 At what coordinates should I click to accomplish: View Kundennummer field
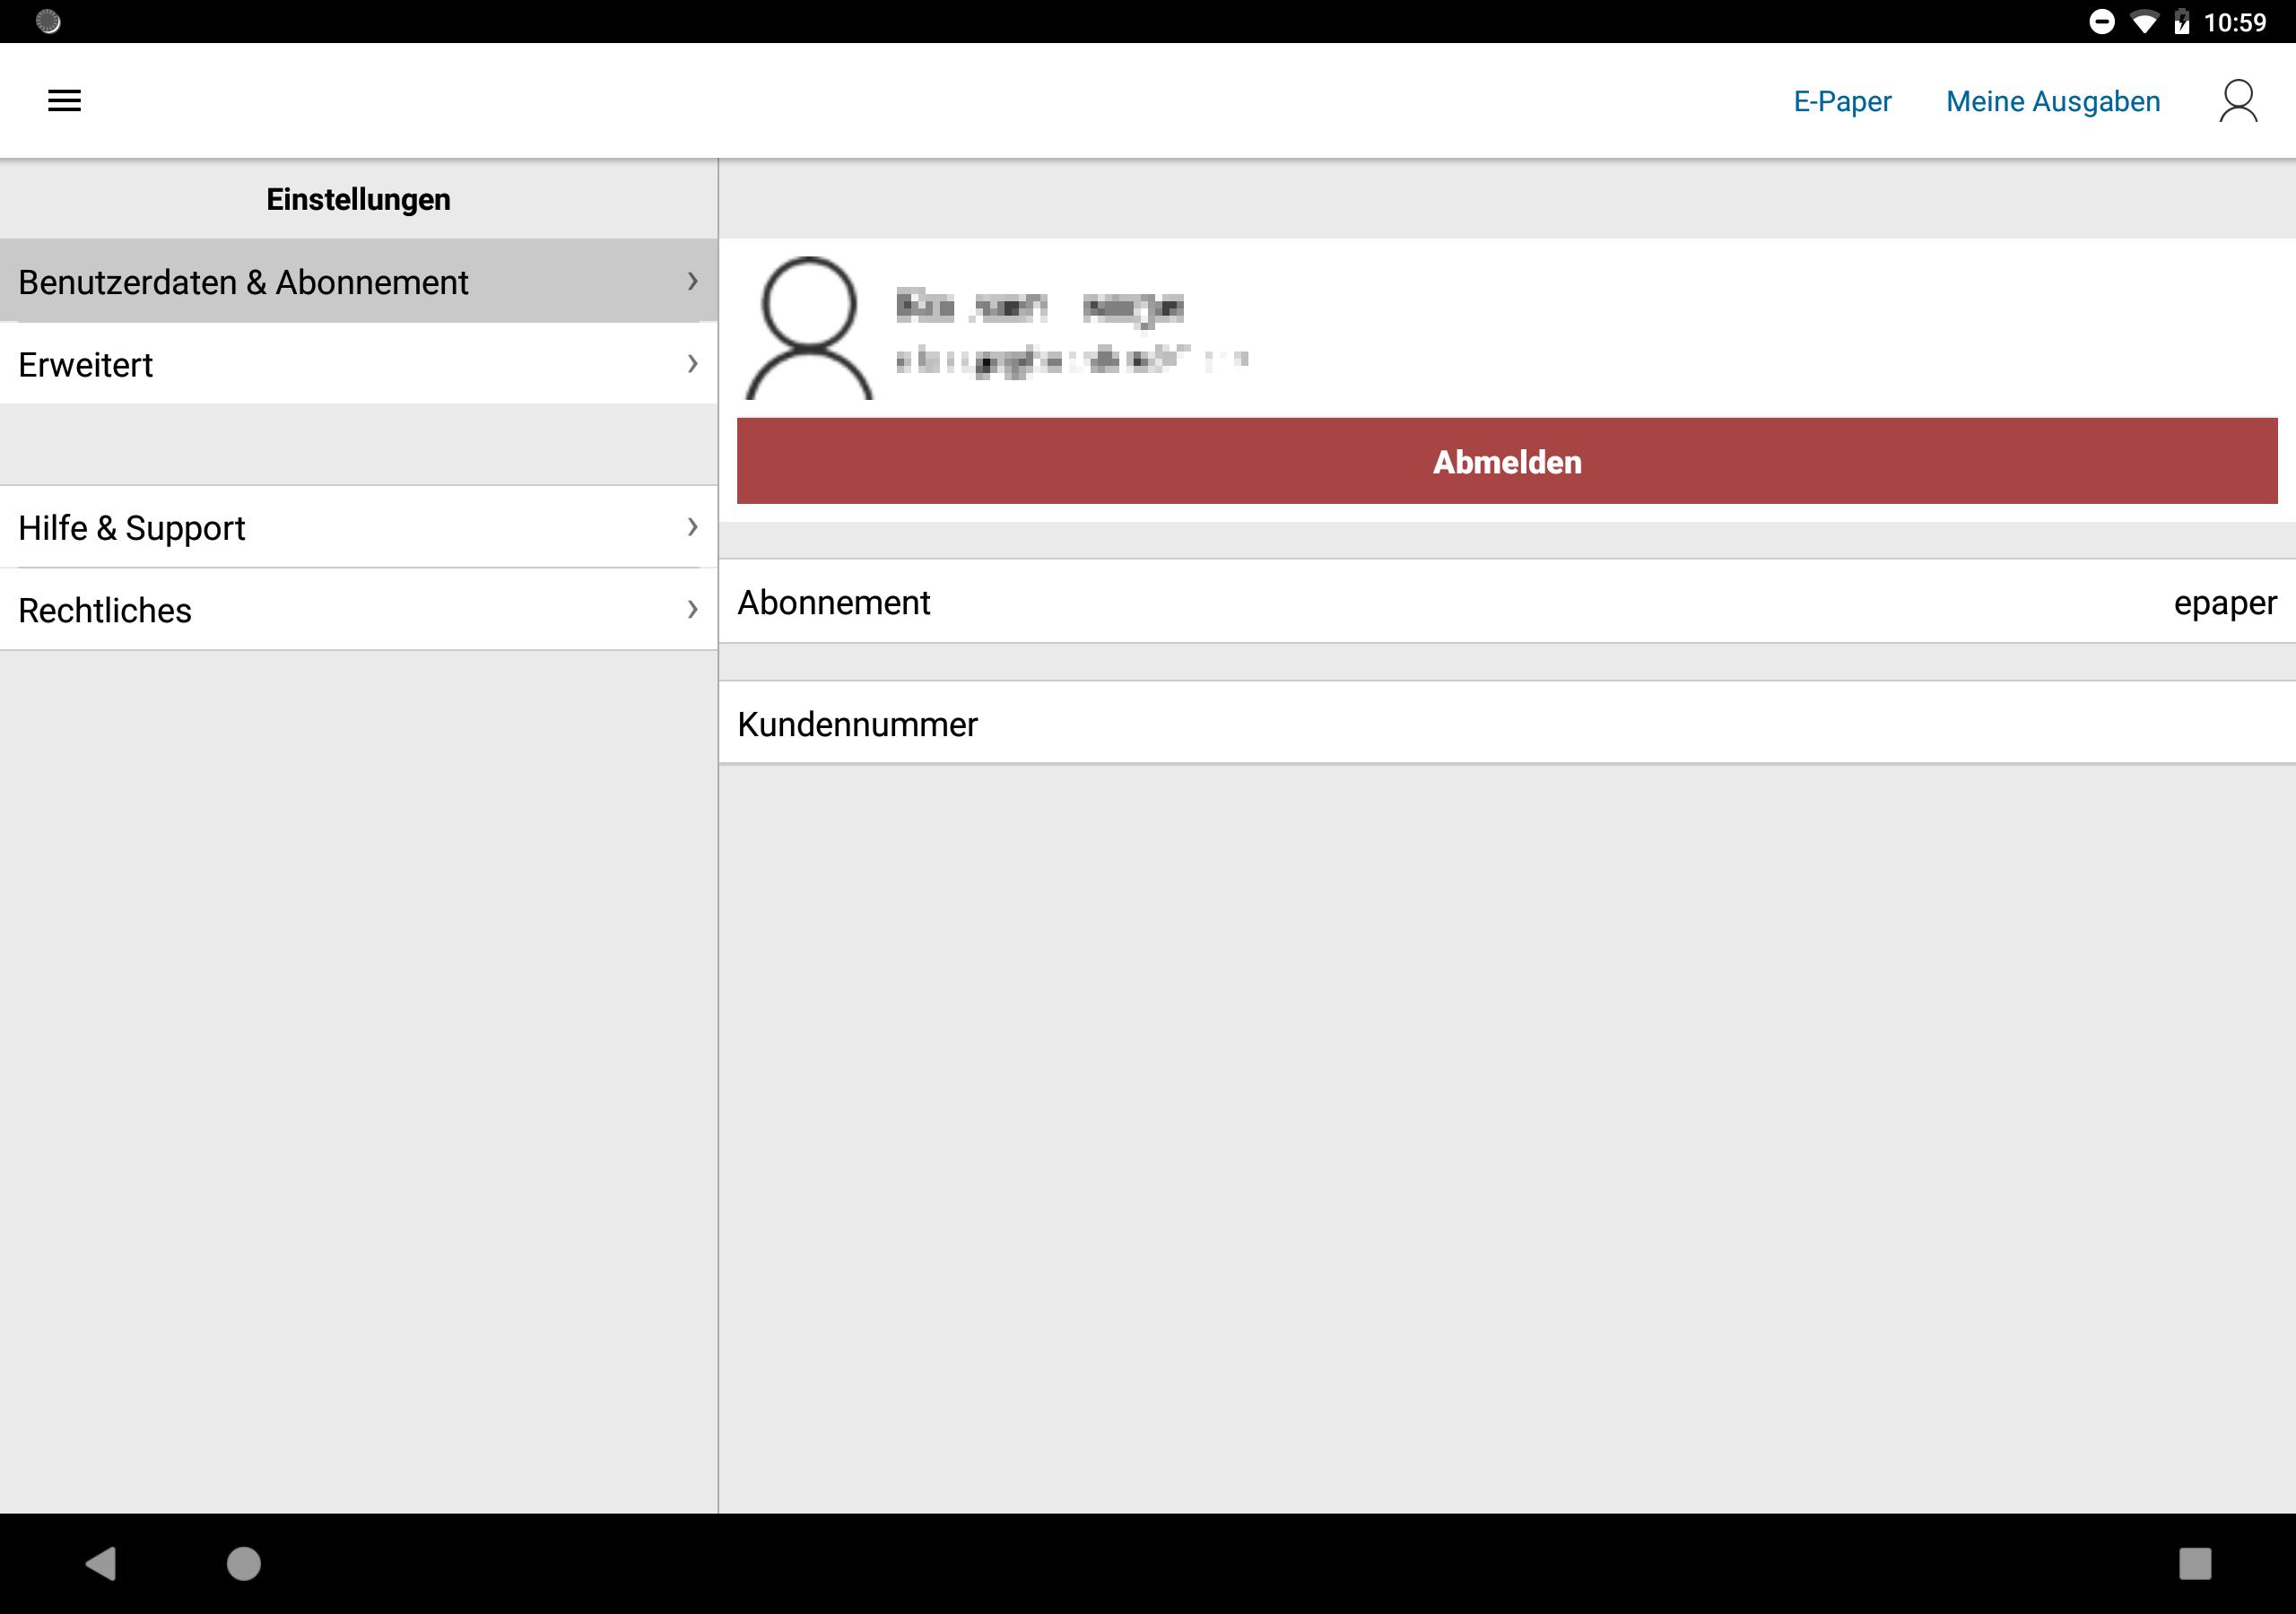pyautogui.click(x=1506, y=723)
